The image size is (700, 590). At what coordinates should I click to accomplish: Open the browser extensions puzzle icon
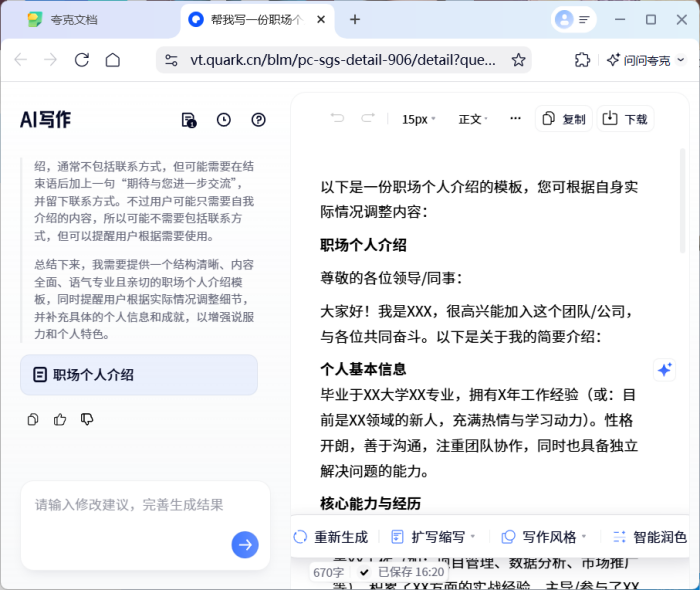(x=582, y=60)
